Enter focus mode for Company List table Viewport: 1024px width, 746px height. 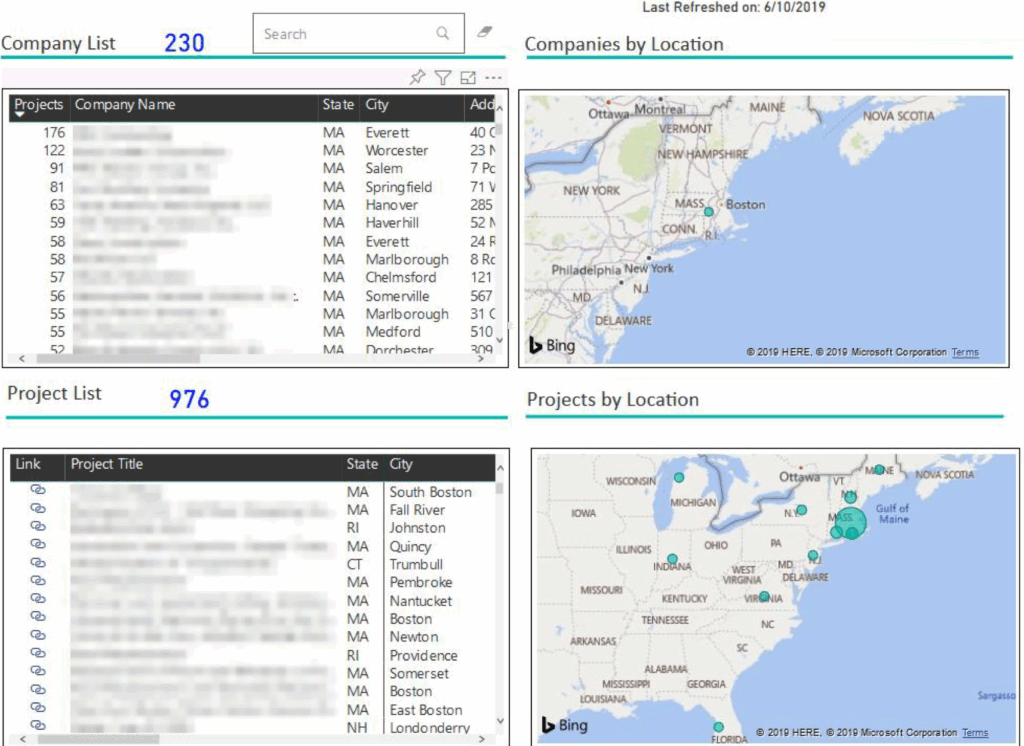pyautogui.click(x=468, y=78)
